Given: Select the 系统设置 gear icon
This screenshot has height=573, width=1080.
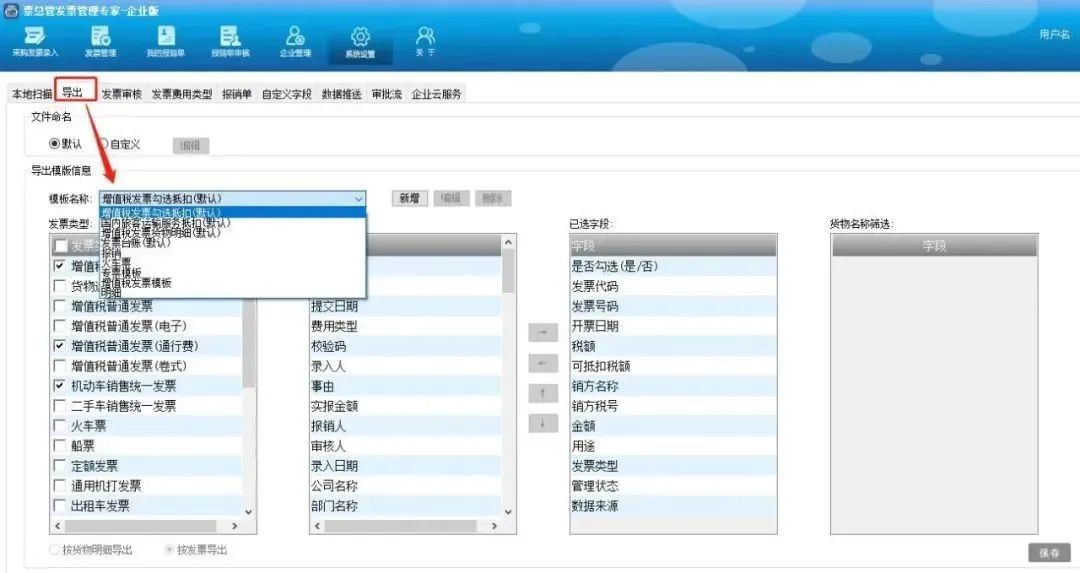Looking at the screenshot, I should (360, 40).
